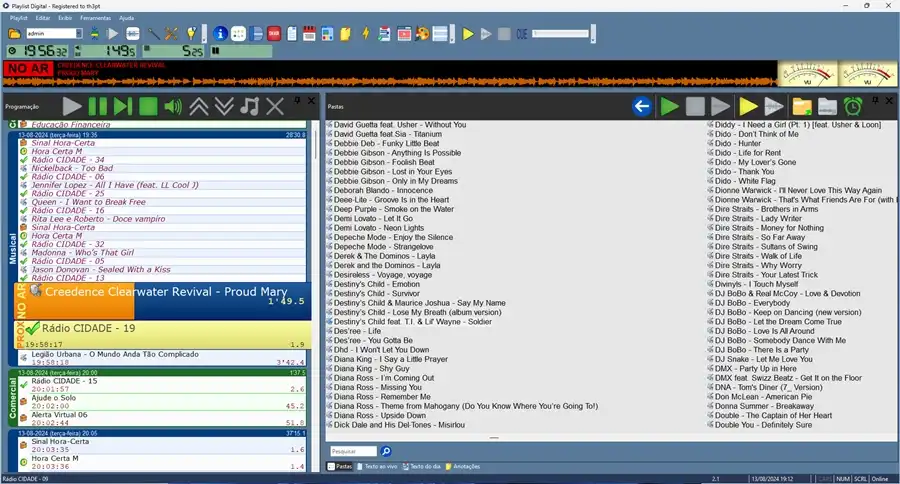Select Ajude o Solo in Comercial block
Image resolution: width=900 pixels, height=484 pixels.
162,401
